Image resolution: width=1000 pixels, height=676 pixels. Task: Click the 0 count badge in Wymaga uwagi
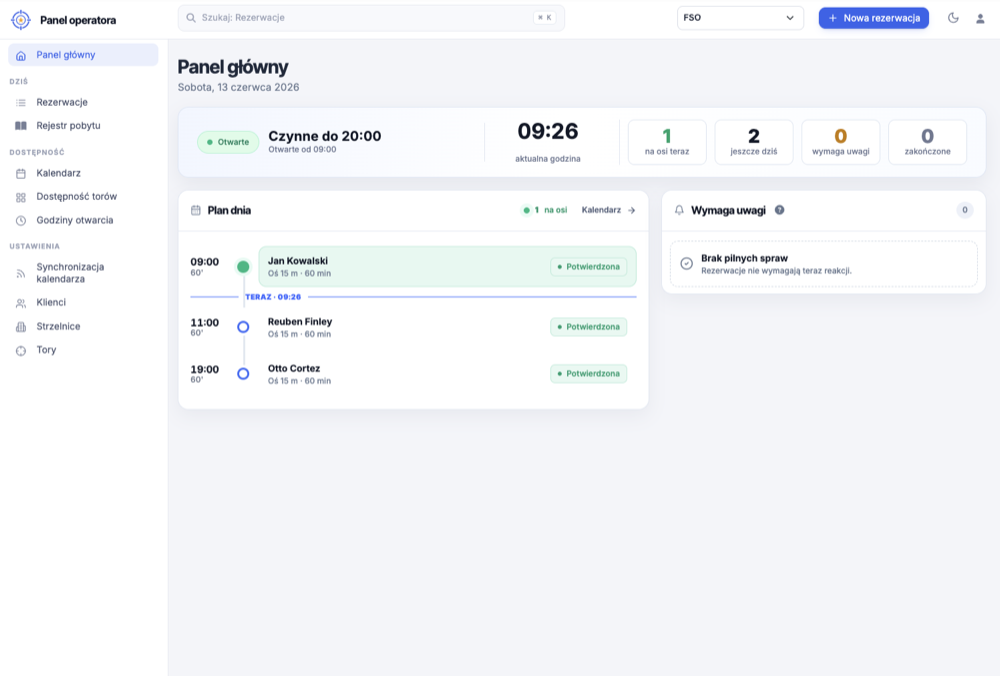coord(965,210)
